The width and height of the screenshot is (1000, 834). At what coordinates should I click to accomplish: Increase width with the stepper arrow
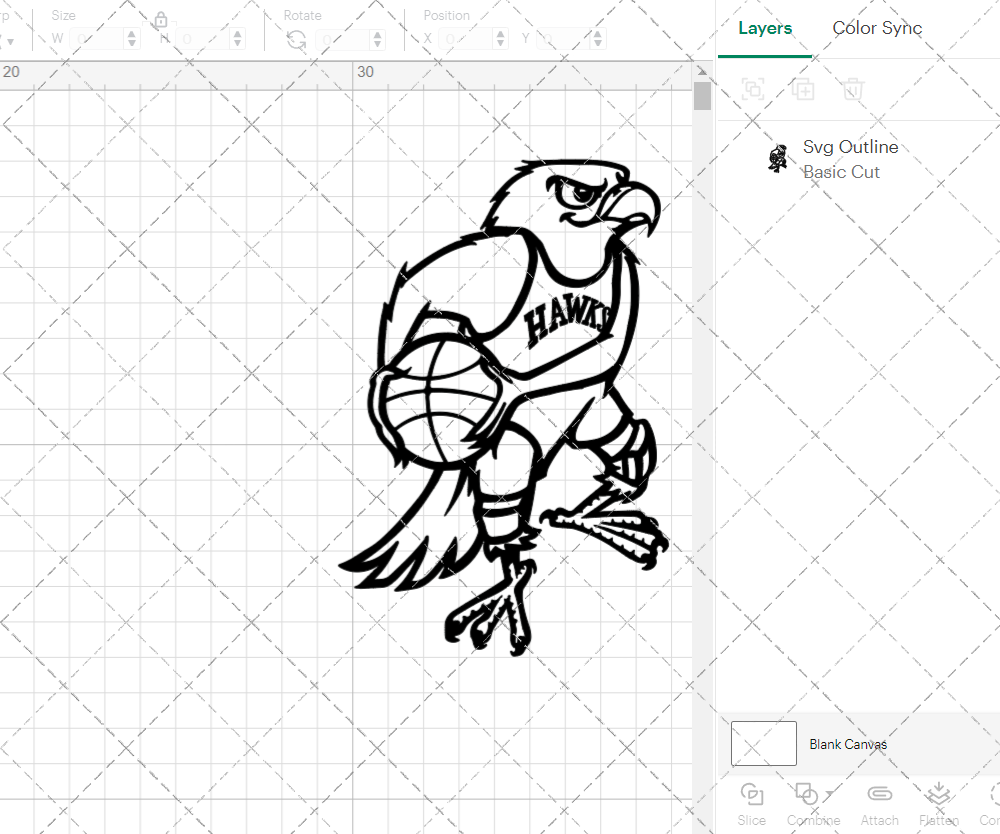tap(131, 32)
